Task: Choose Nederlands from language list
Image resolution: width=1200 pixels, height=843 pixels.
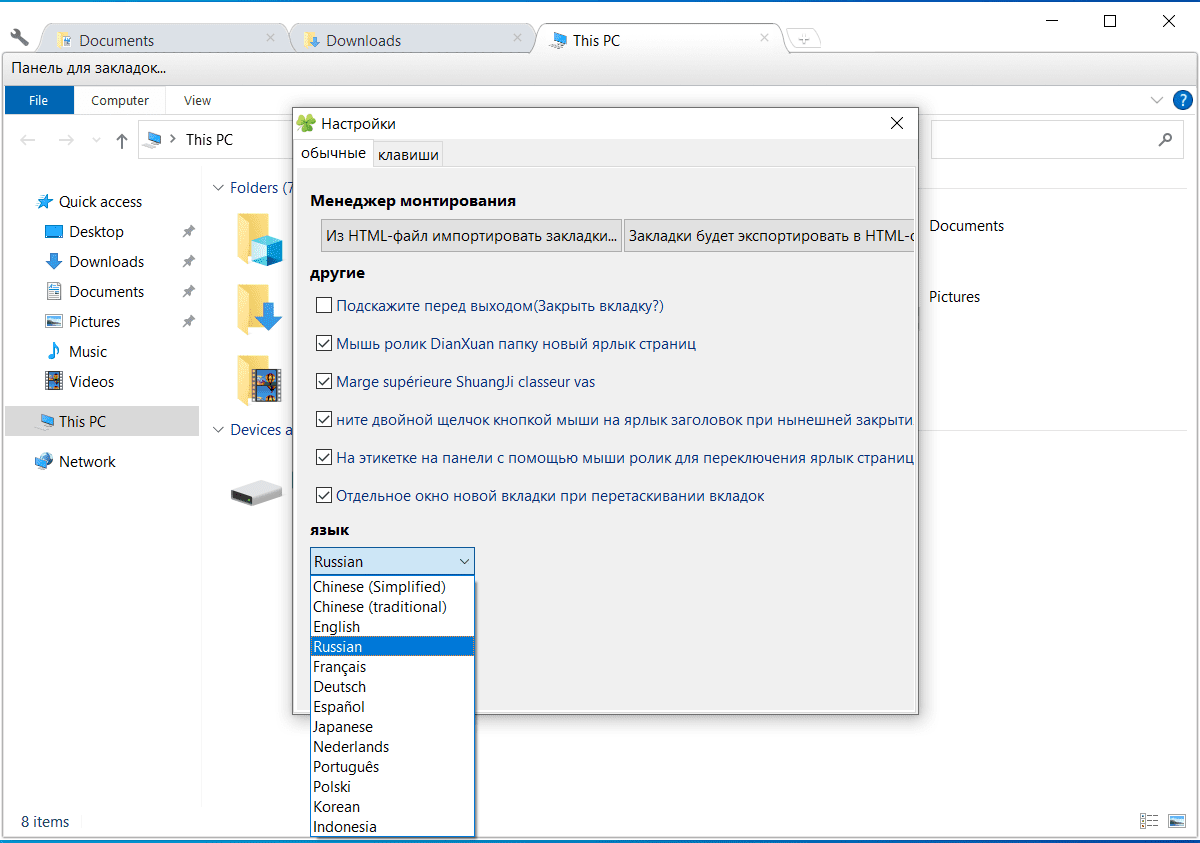Action: click(392, 747)
